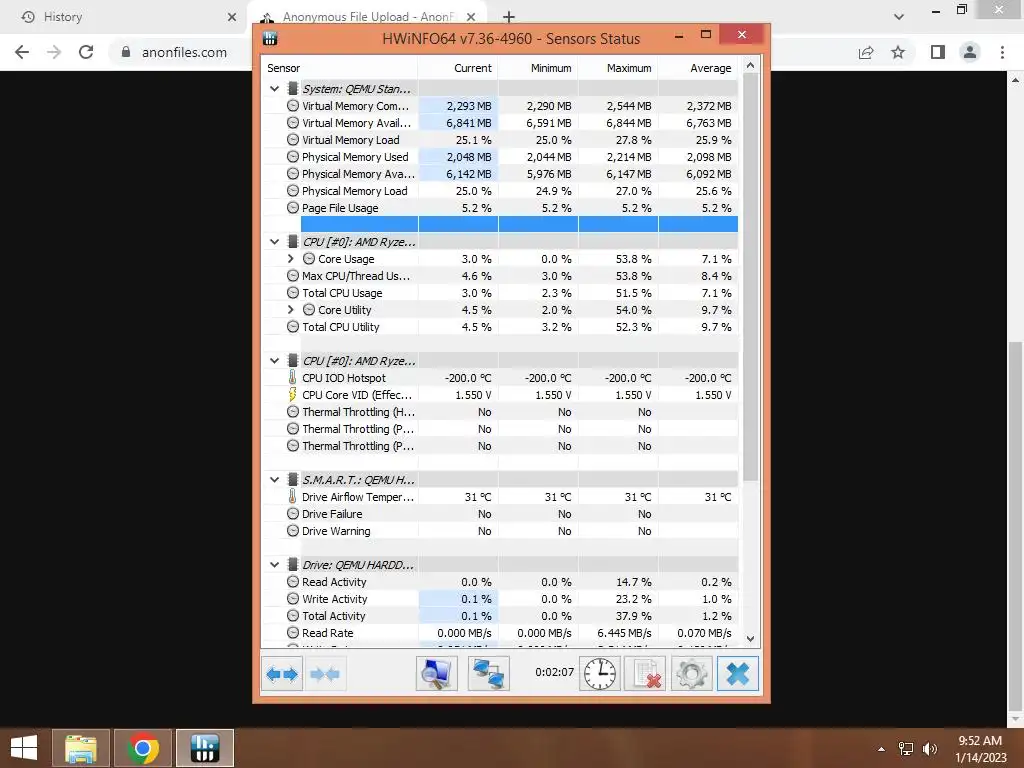This screenshot has width=1024, height=768.
Task: Bookmark this page with star icon in Chrome
Action: (x=899, y=52)
